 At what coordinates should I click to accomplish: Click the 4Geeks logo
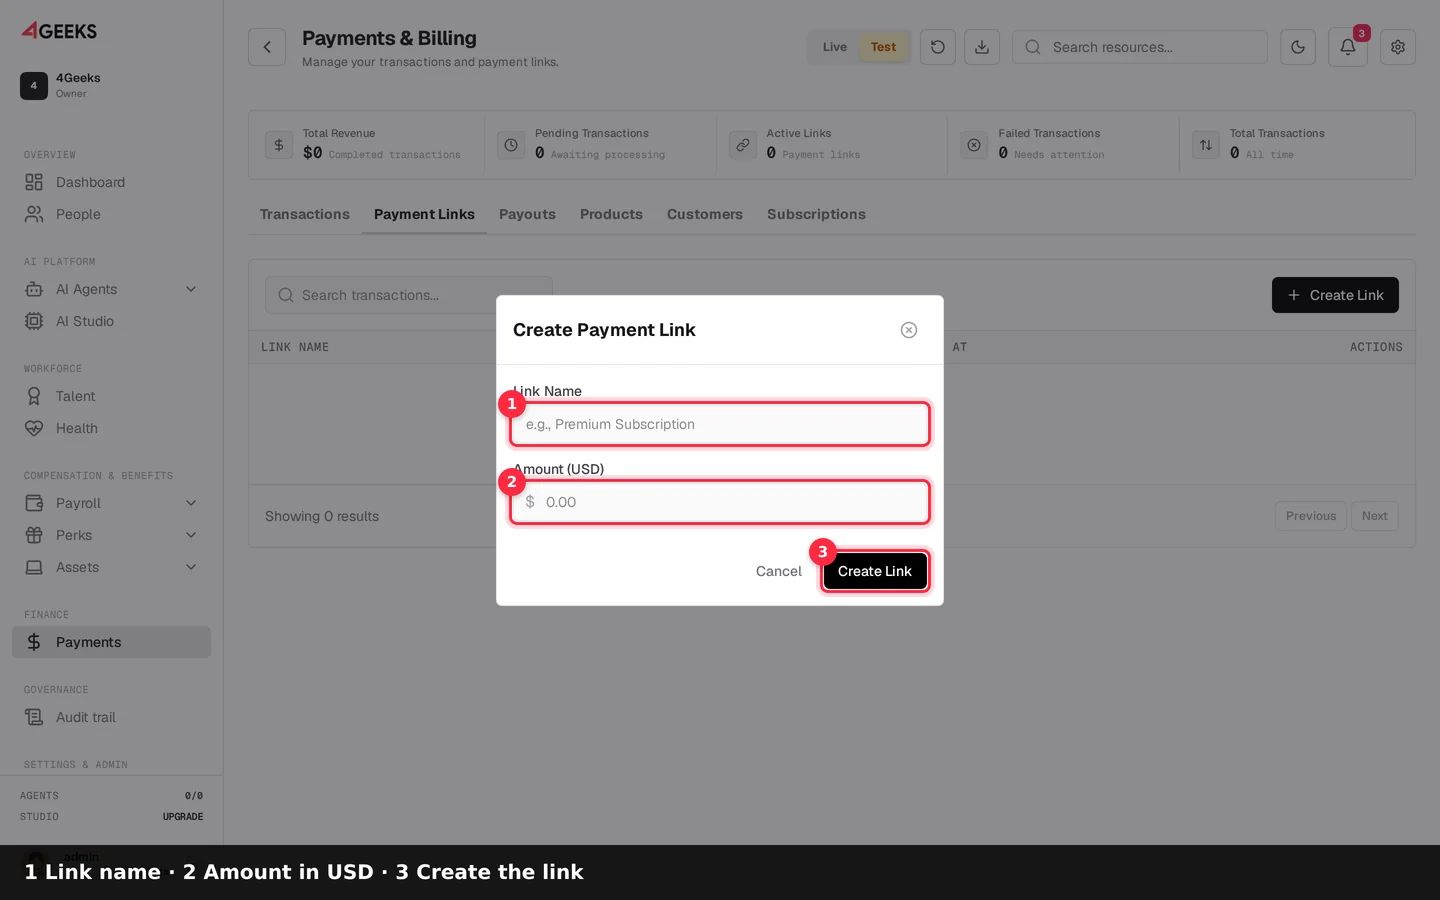60,30
